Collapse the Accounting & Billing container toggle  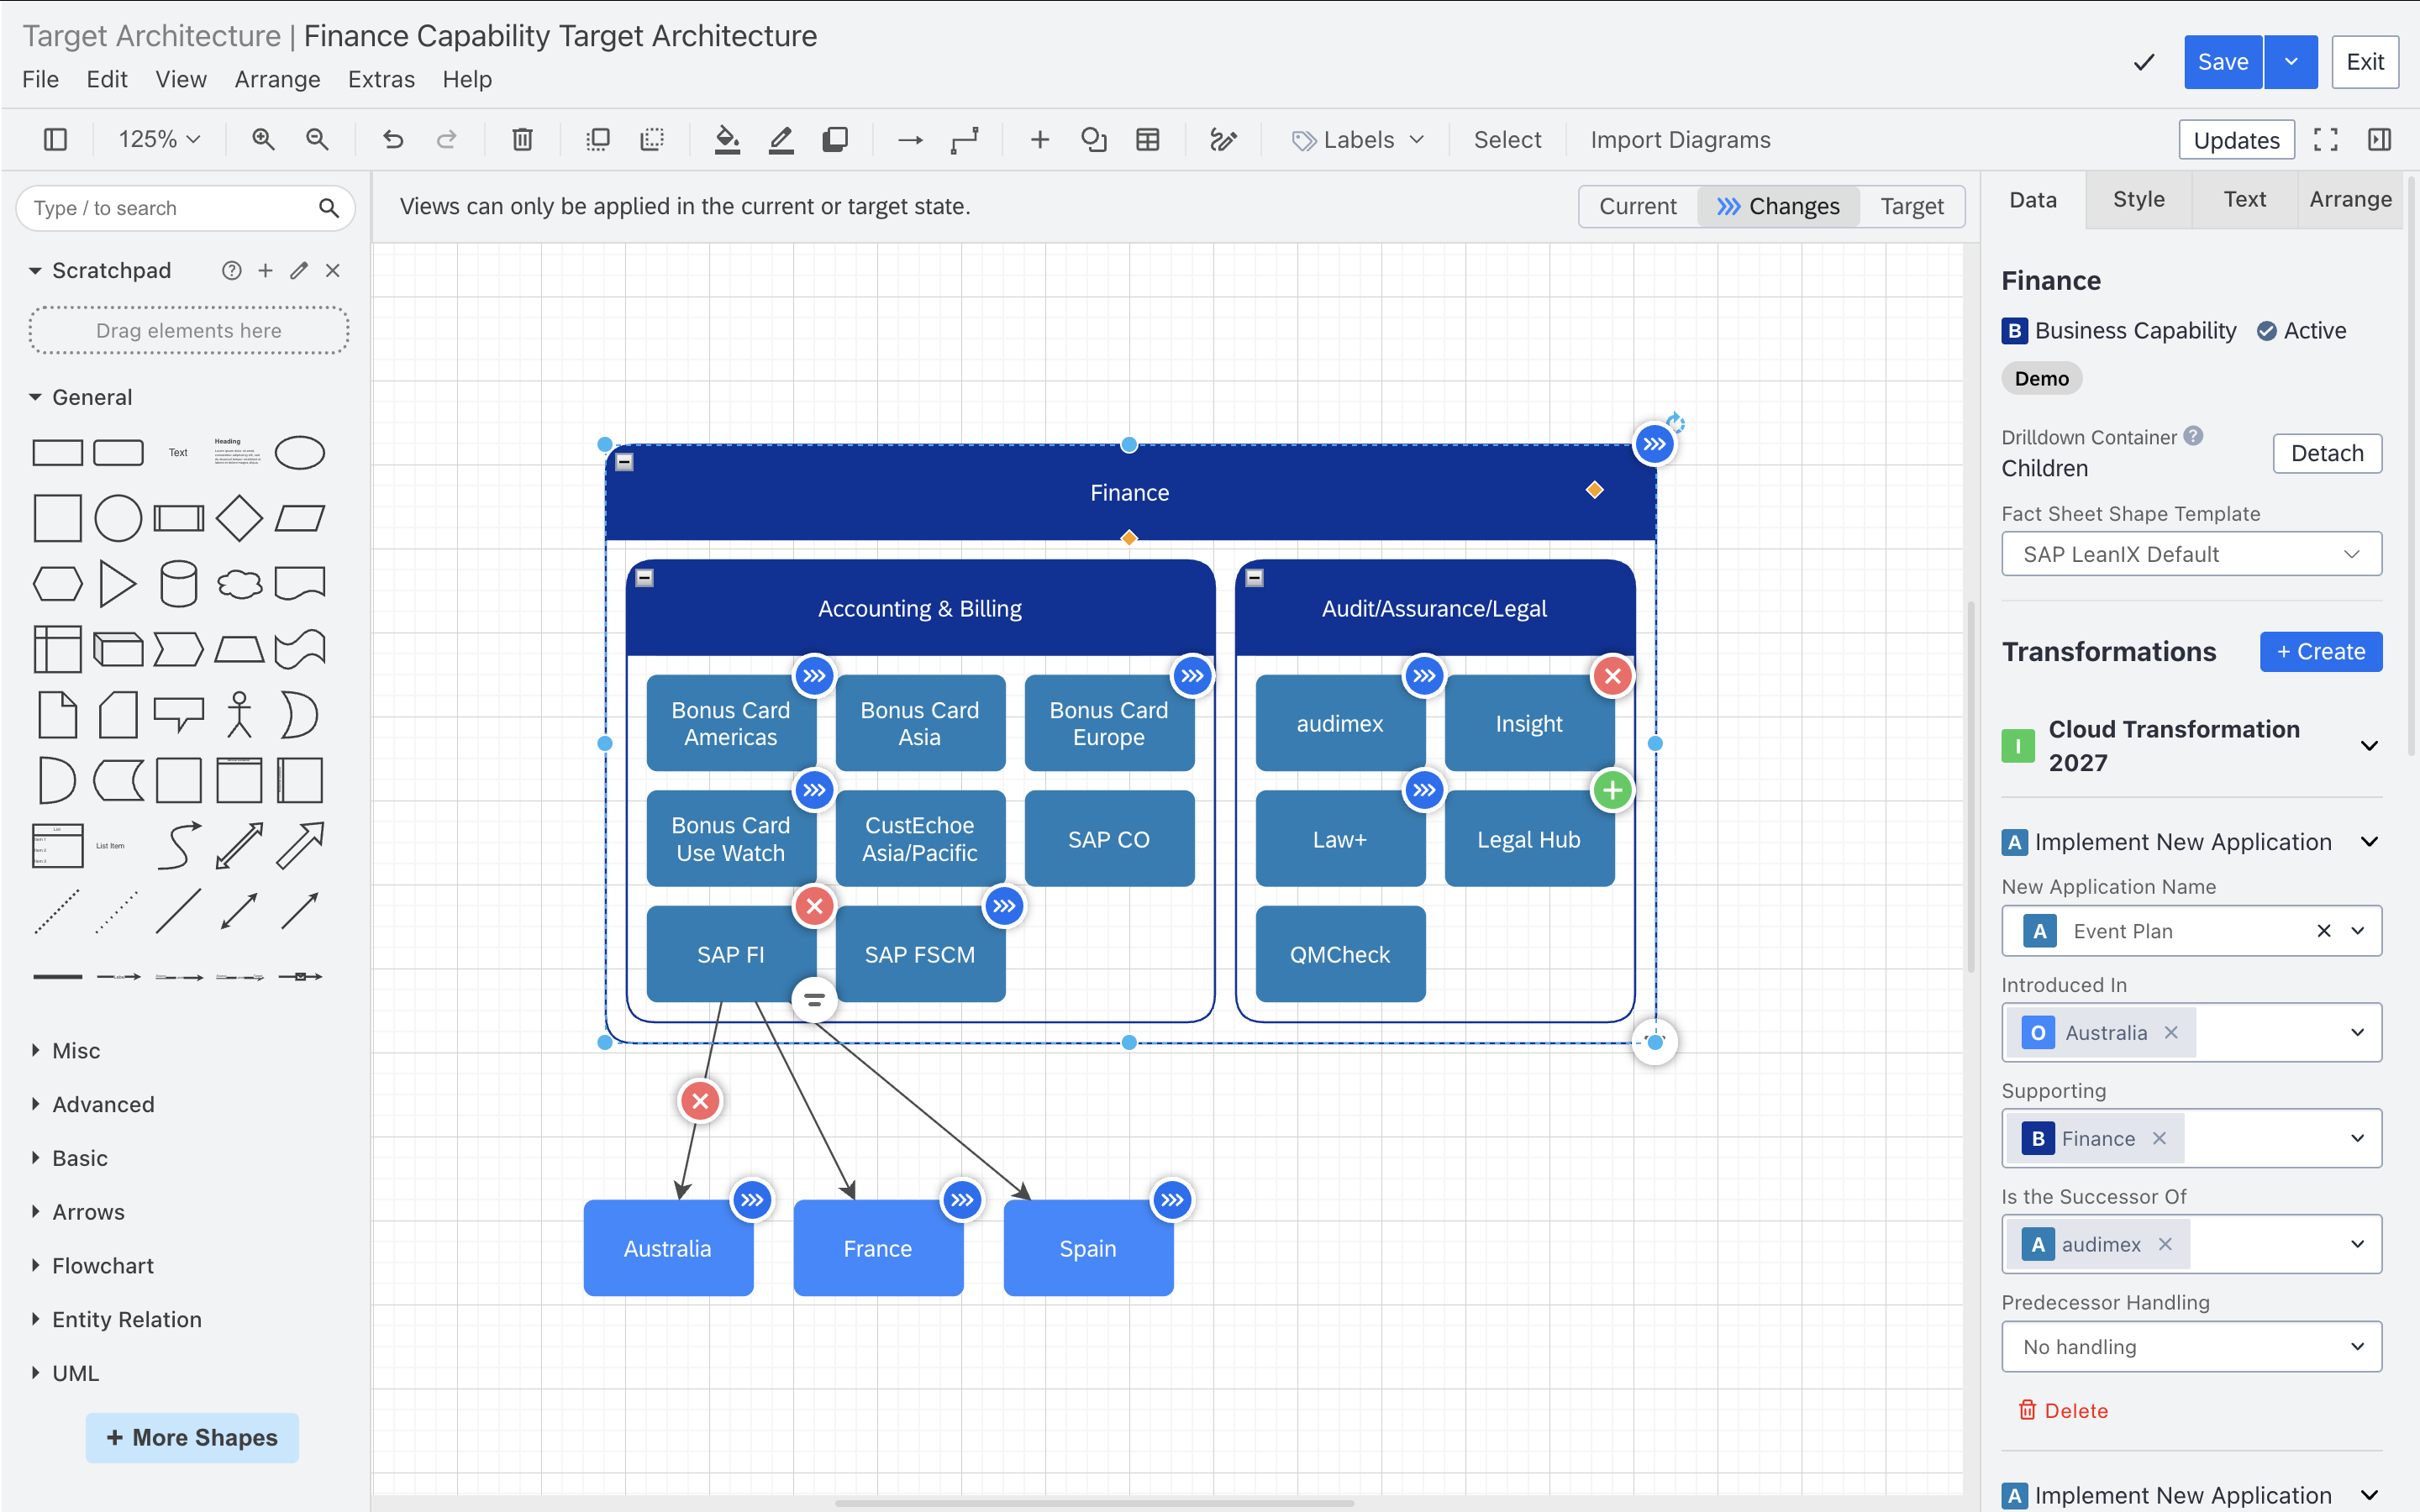[x=645, y=578]
